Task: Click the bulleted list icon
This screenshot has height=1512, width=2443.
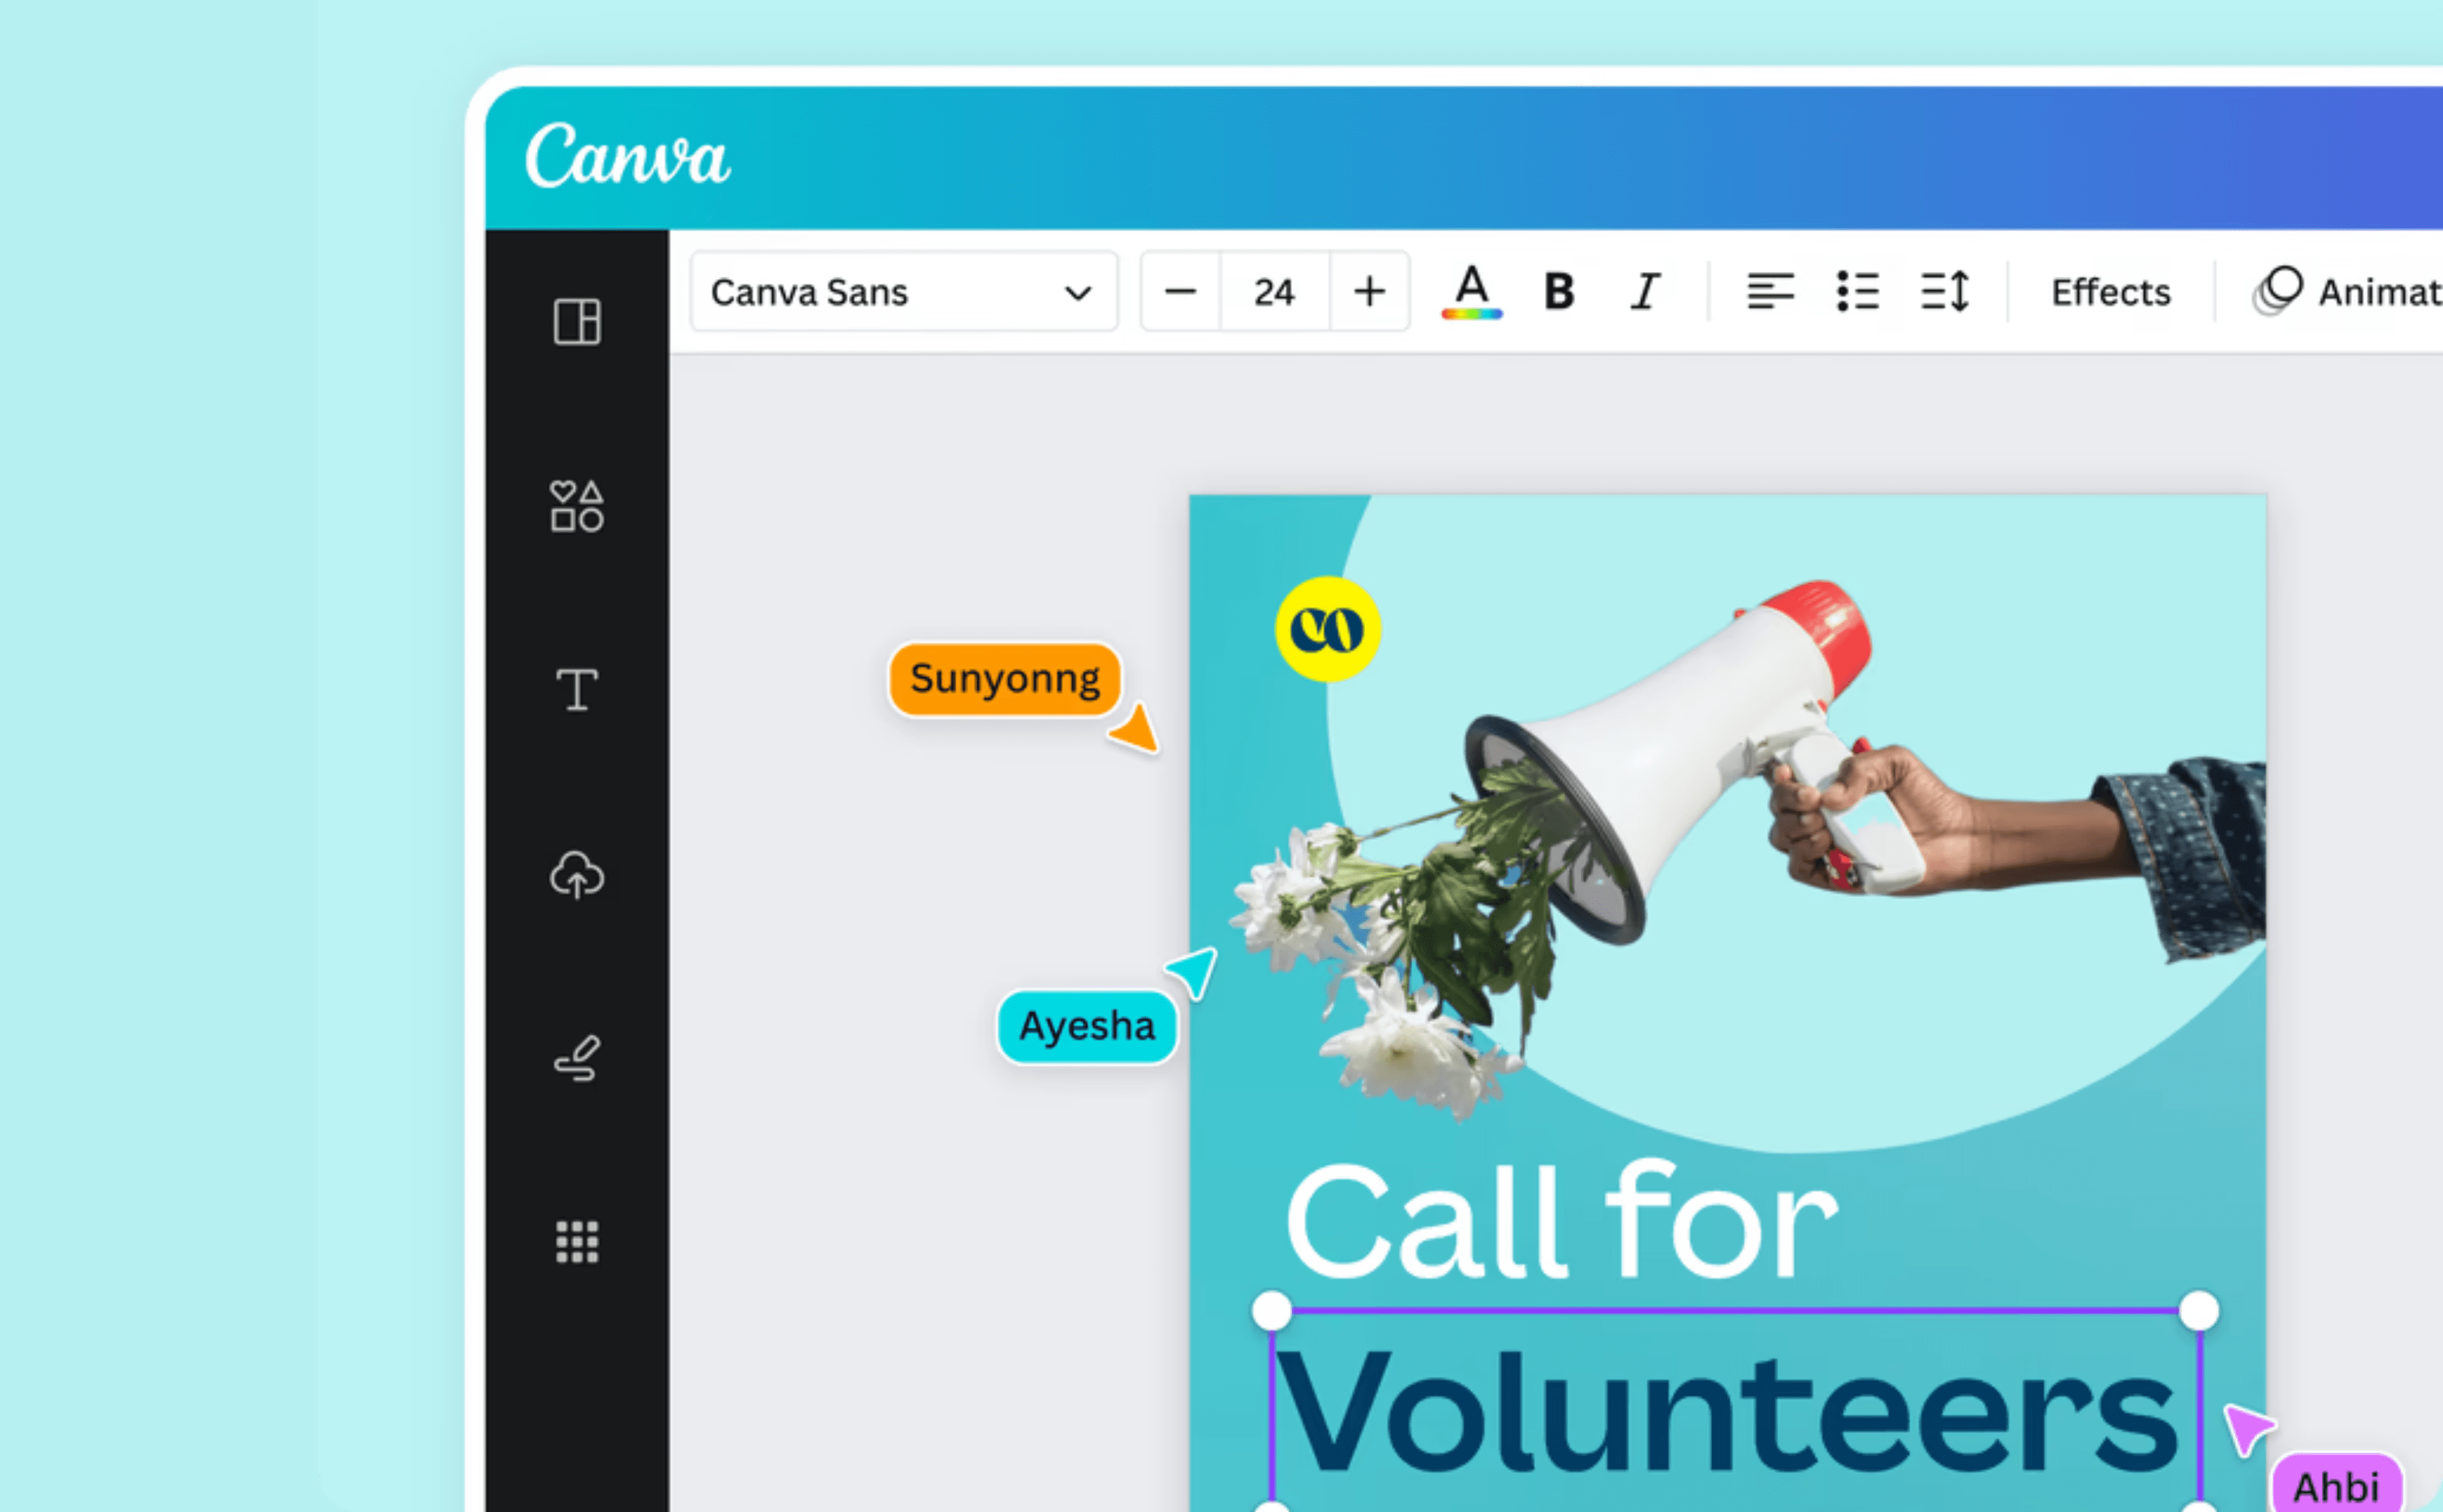Action: (x=1857, y=291)
